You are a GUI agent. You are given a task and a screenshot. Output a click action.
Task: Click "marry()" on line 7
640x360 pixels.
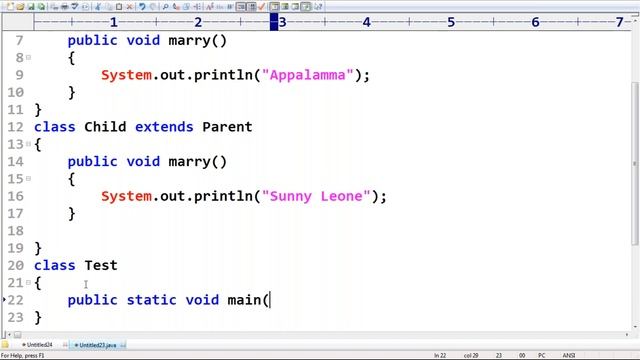(x=198, y=40)
